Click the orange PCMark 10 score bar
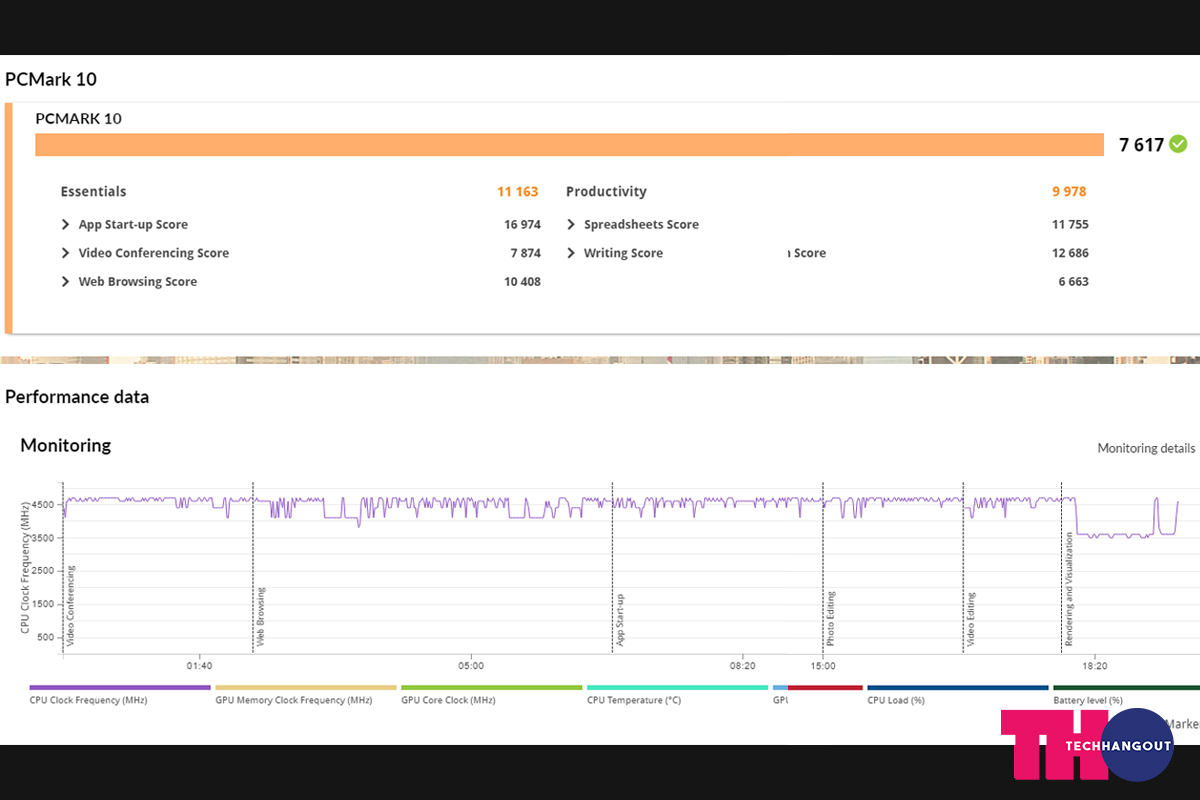 tap(569, 145)
